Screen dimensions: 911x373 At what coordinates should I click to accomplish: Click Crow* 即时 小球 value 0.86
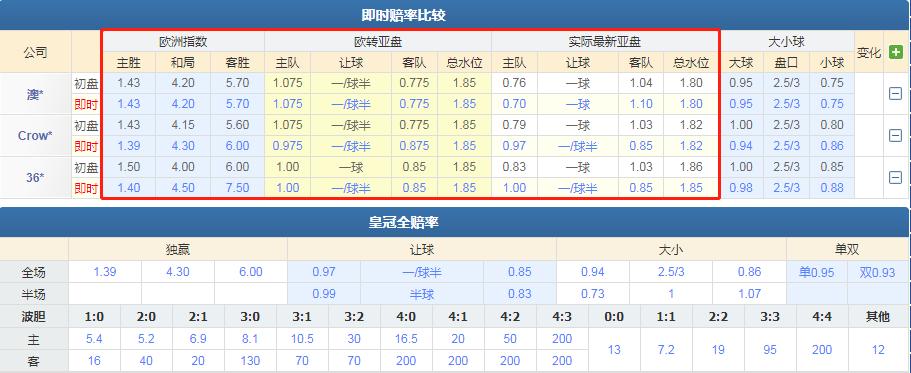(x=833, y=146)
